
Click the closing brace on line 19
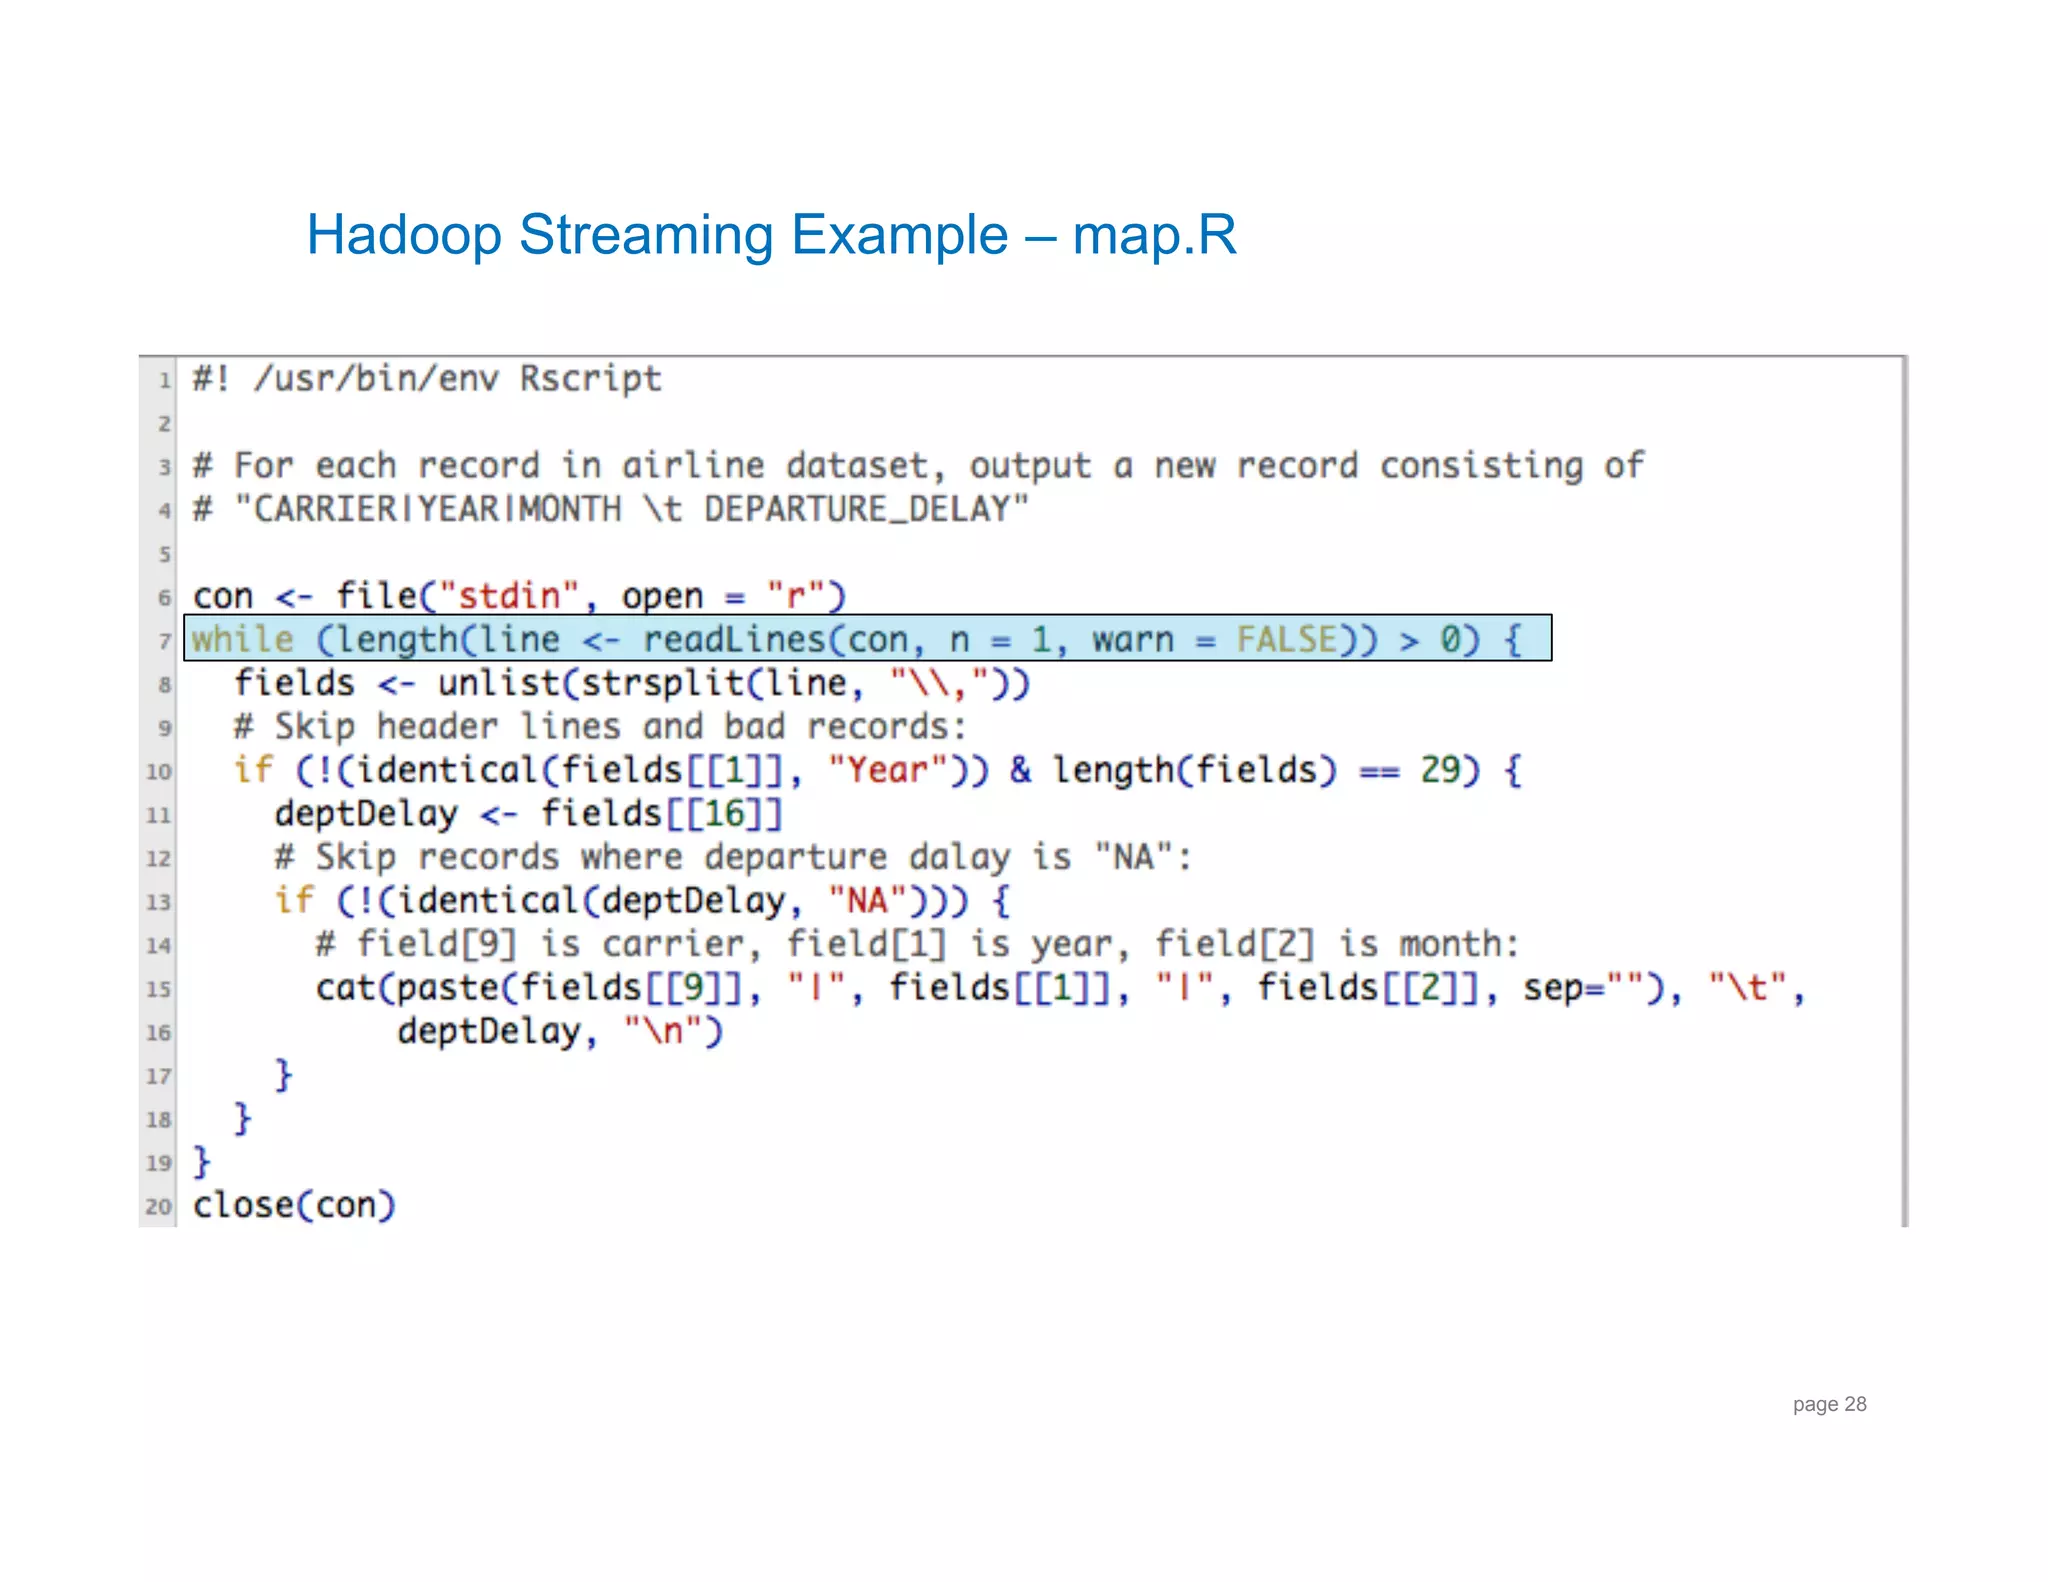tap(202, 1162)
